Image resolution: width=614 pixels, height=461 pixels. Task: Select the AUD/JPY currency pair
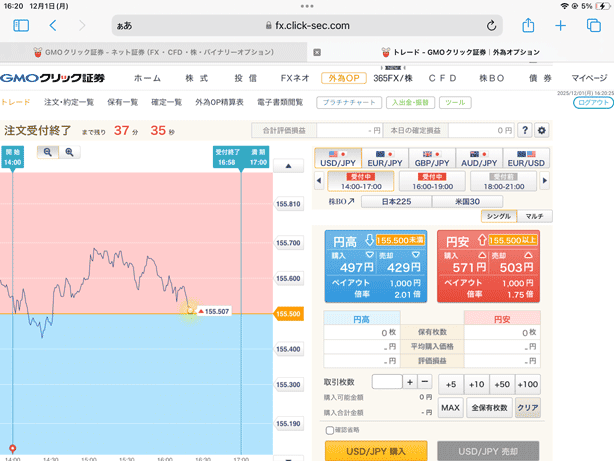click(x=479, y=158)
